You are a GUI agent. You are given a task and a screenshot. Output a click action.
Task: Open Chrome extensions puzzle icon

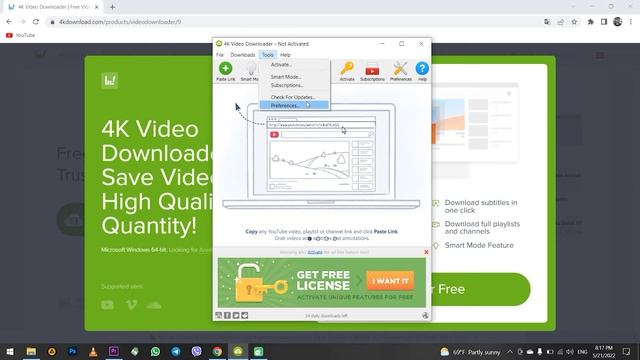(x=591, y=22)
